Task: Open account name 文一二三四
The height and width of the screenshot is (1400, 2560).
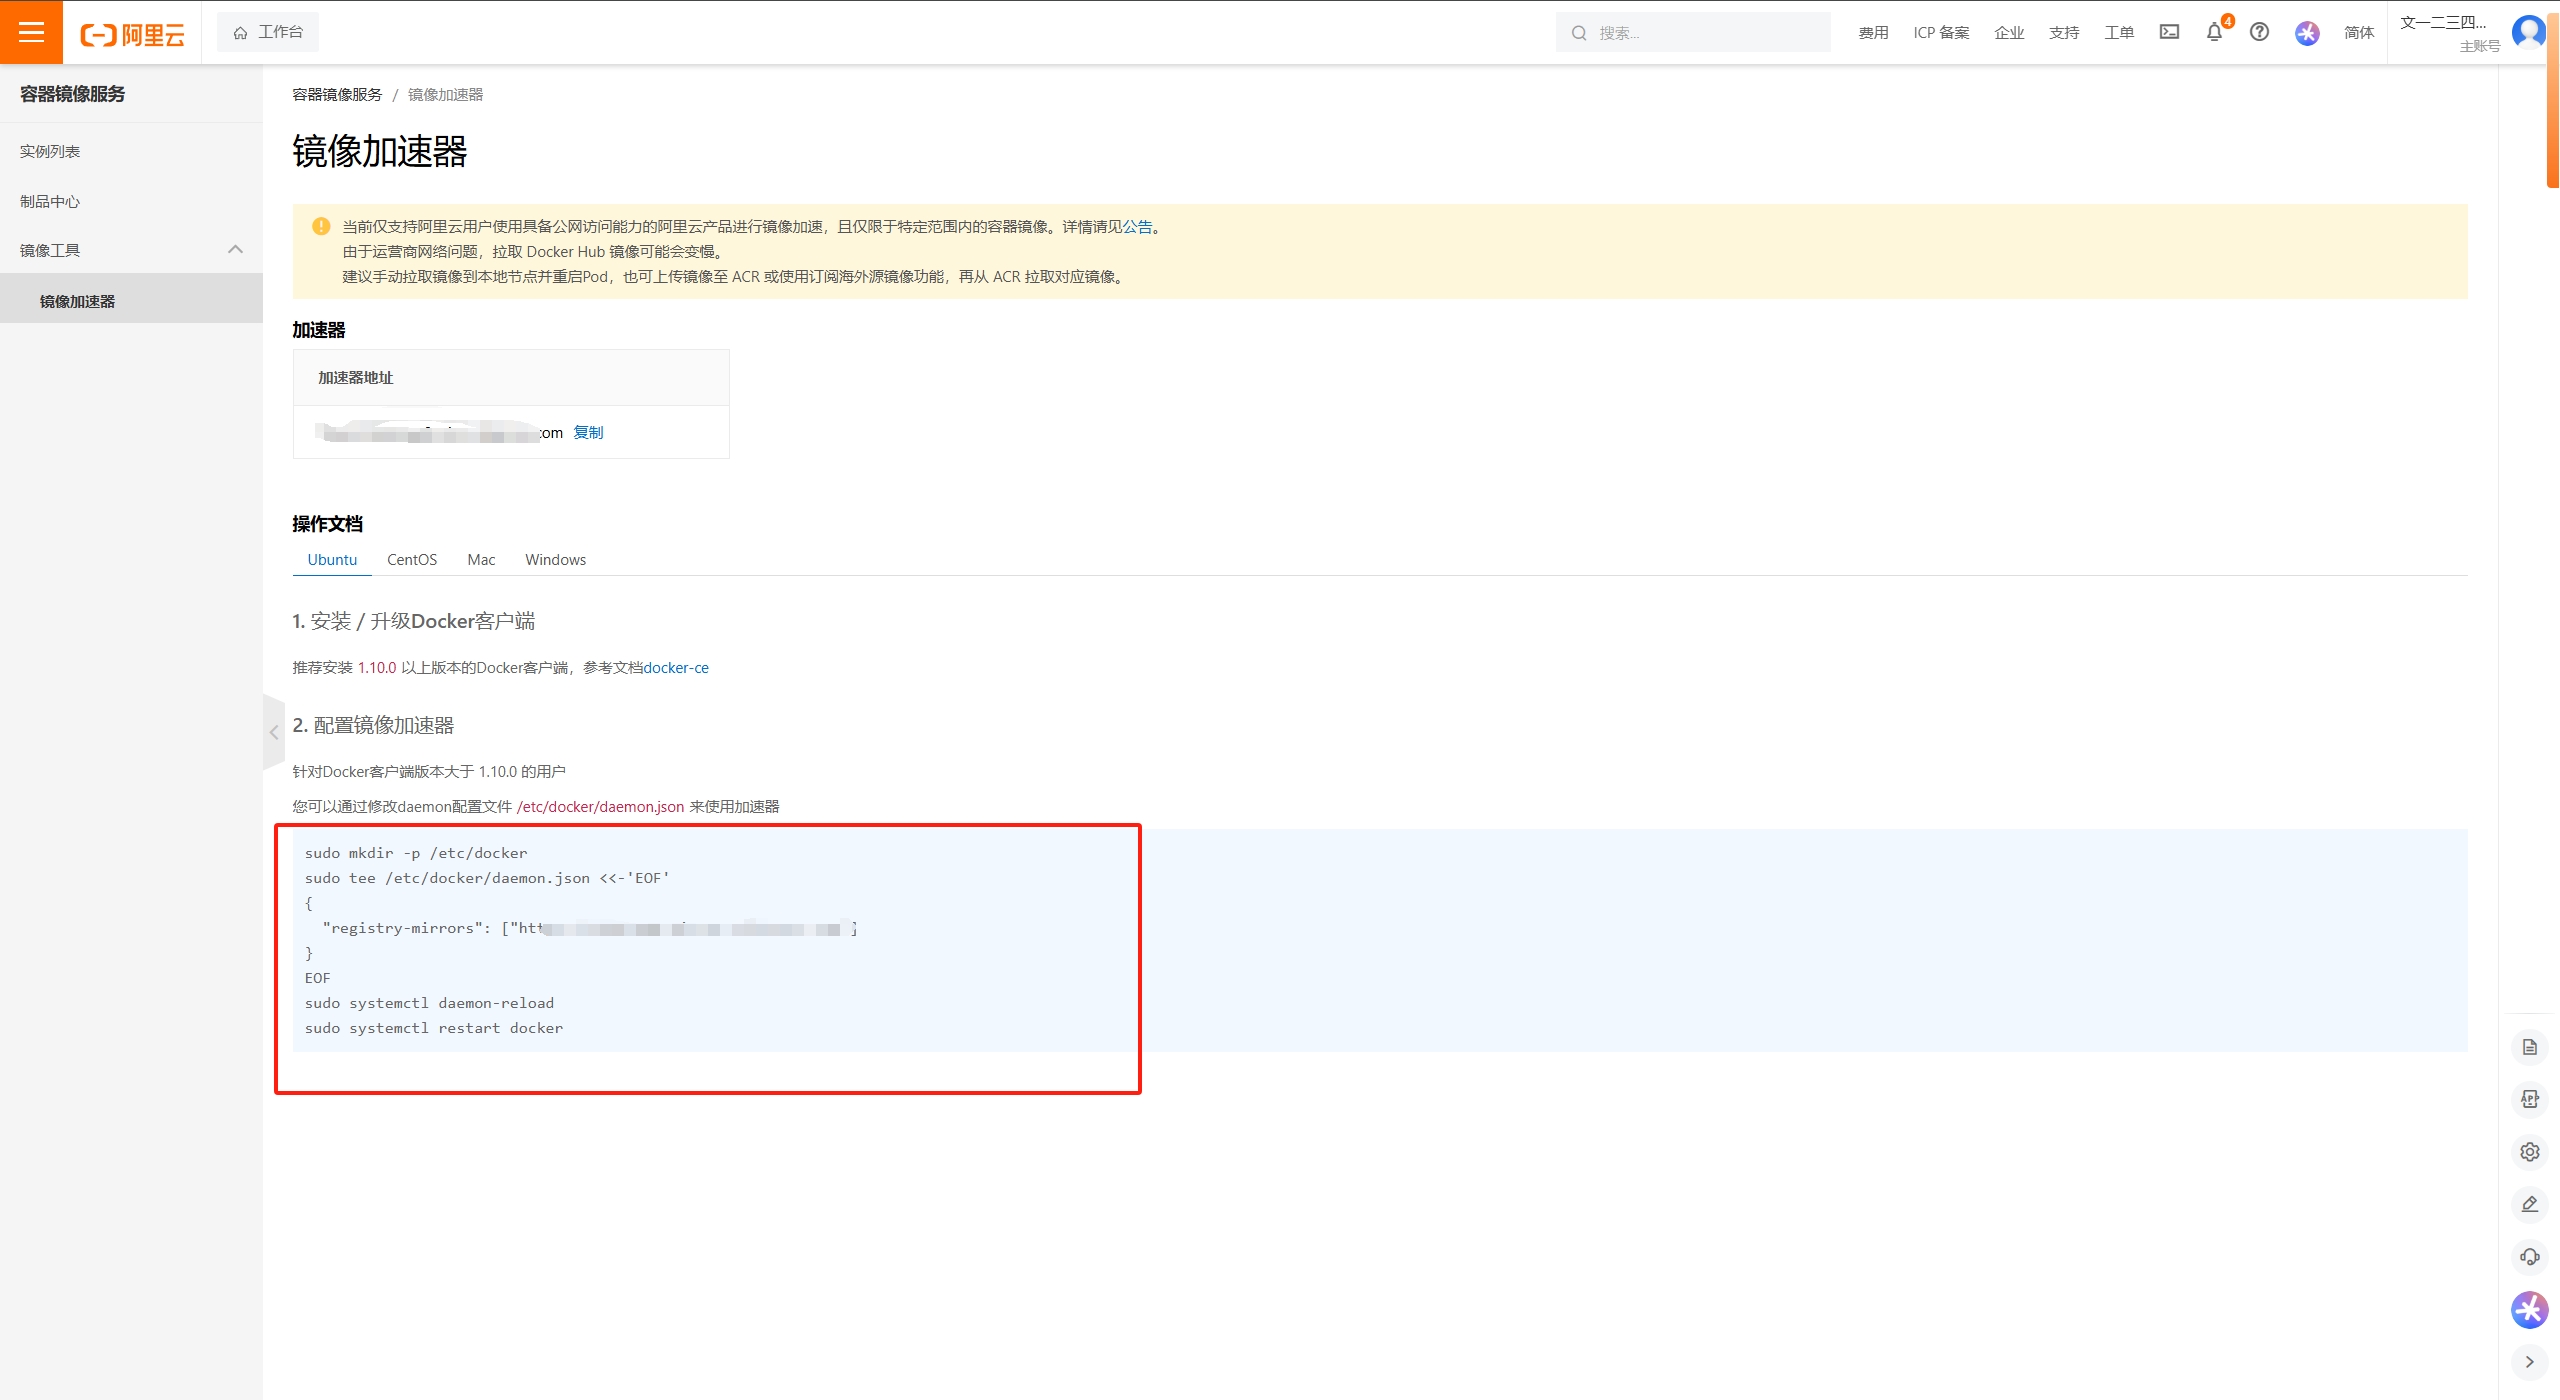Action: click(x=2443, y=22)
